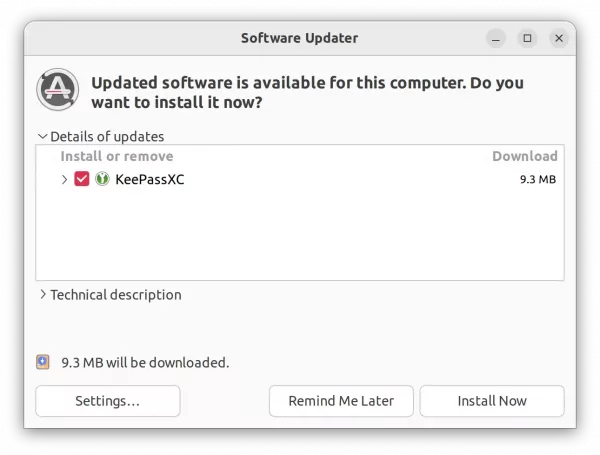Click empty area of the updates list

(x=300, y=233)
